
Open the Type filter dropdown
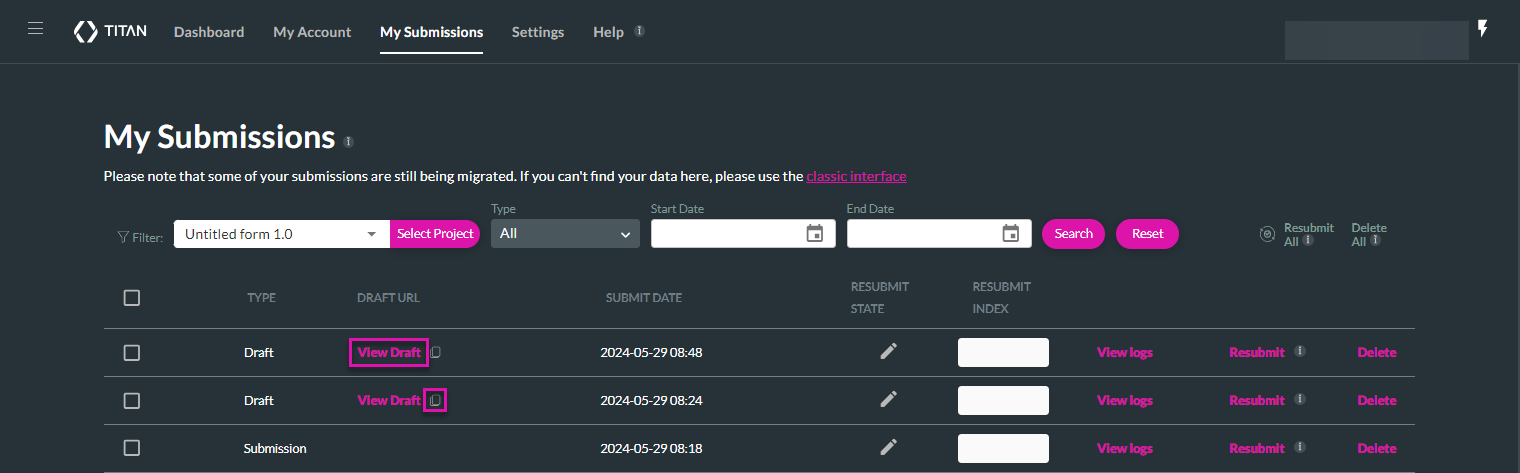tap(564, 234)
